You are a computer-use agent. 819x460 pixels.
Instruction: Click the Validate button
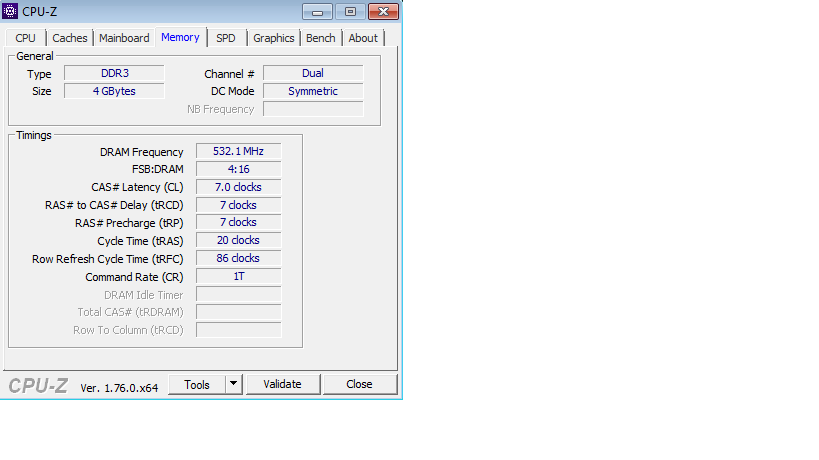[283, 384]
